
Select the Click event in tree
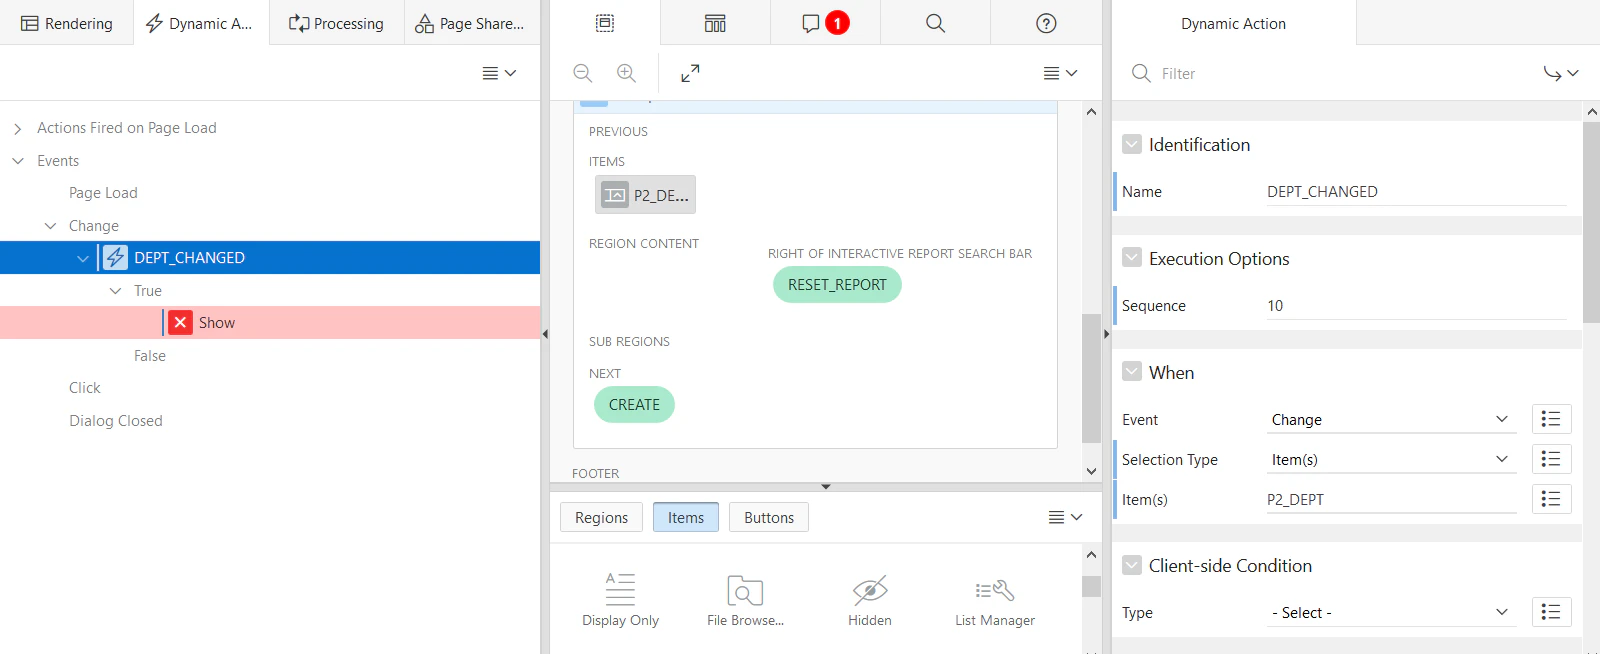(x=85, y=388)
